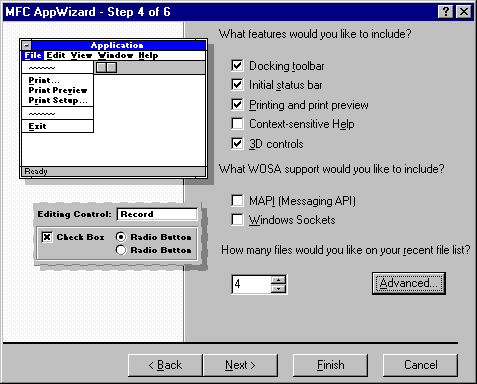Click Print... in the preview File menu
Screen dimensions: 477x384
point(44,80)
